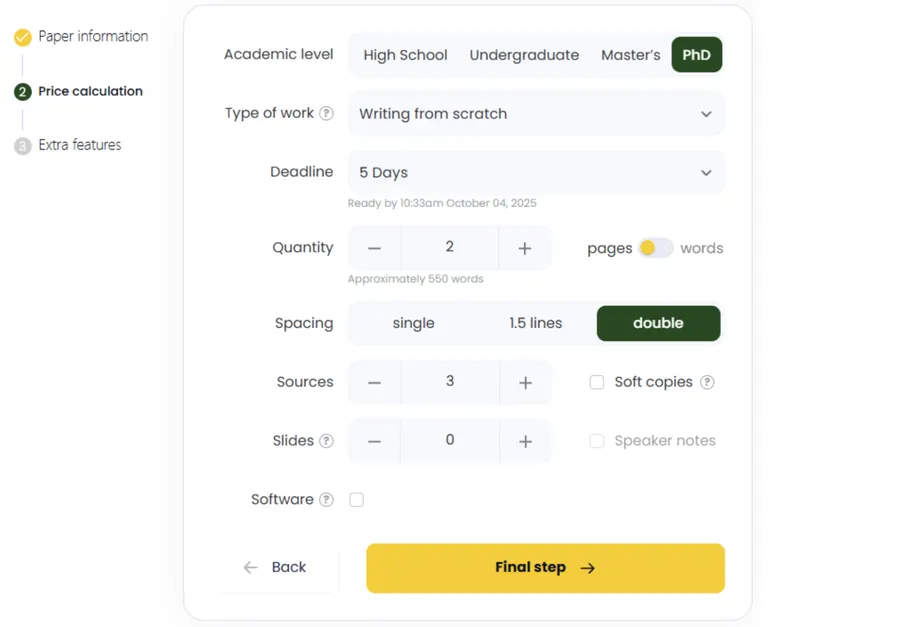Viewport: 900px width, 627px height.
Task: Click the Quantity value field showing 2
Action: [x=449, y=247]
